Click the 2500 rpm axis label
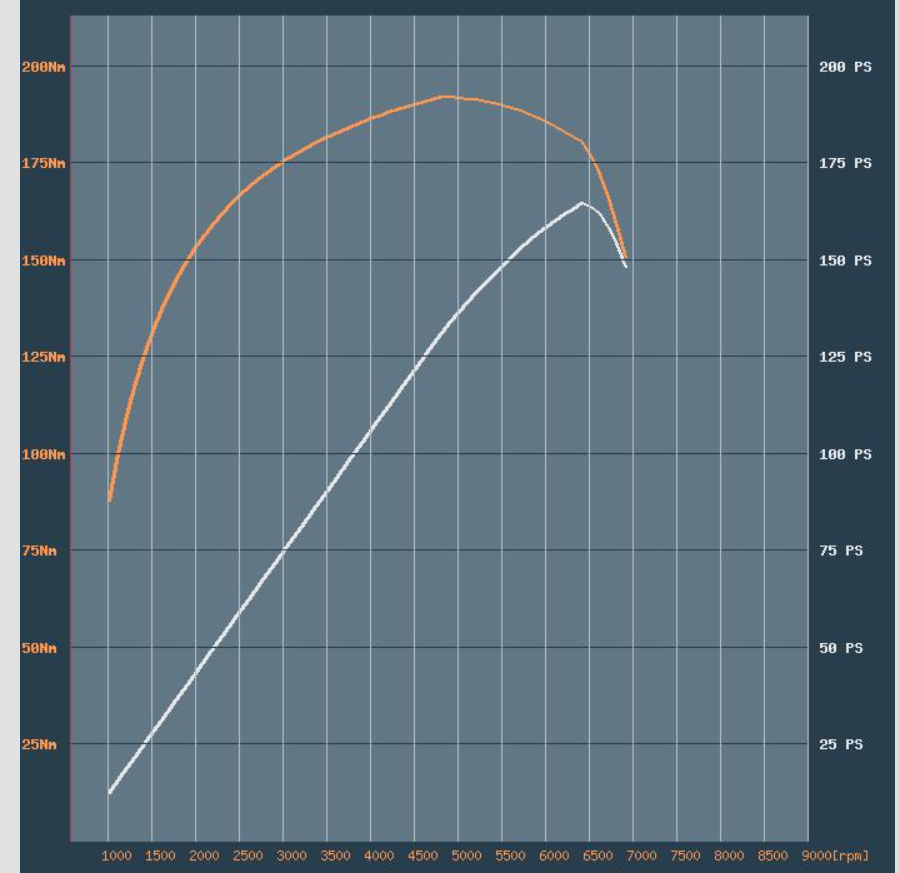This screenshot has height=873, width=899. 248,856
